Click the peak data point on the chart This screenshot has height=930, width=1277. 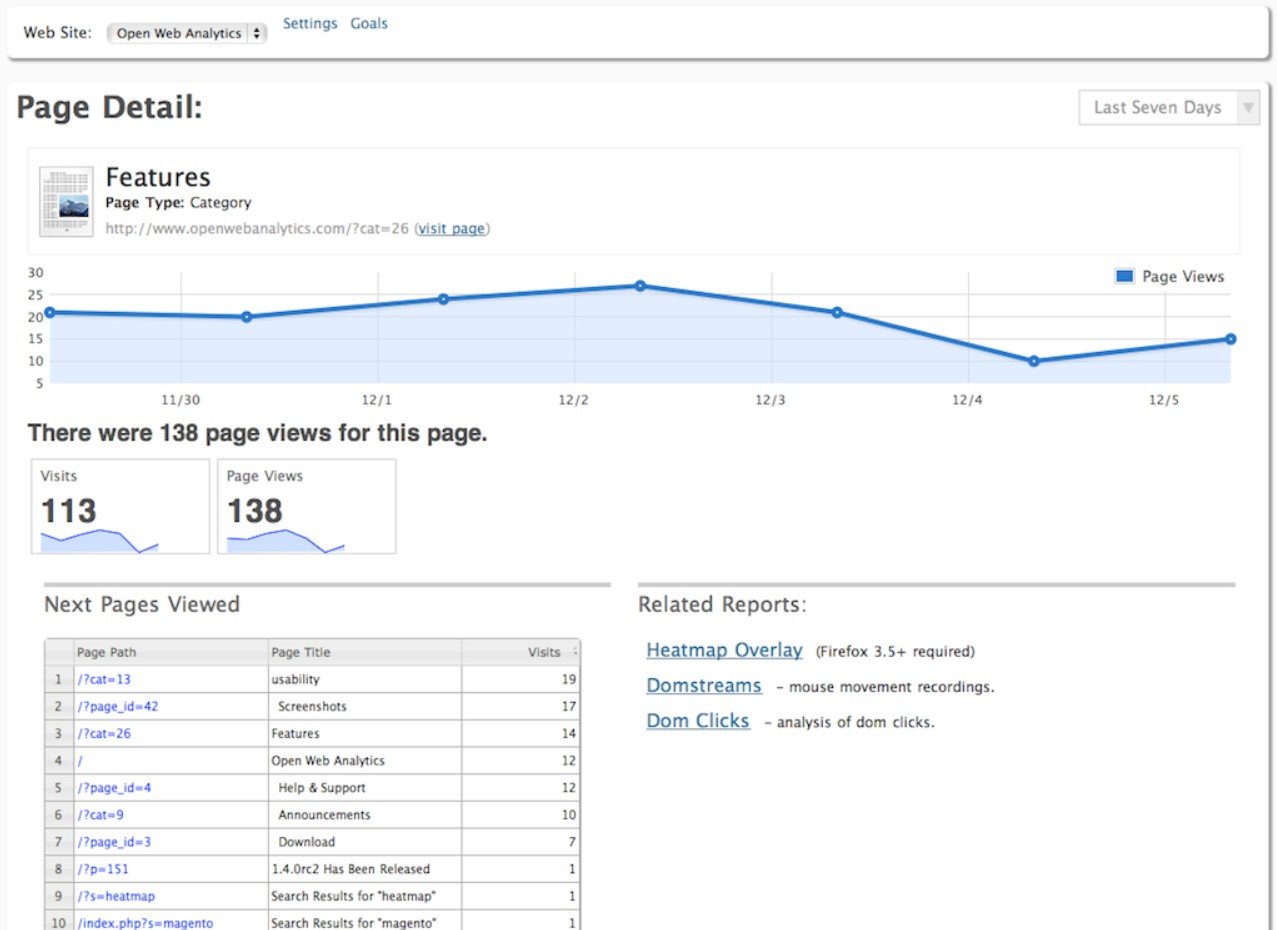click(x=640, y=286)
